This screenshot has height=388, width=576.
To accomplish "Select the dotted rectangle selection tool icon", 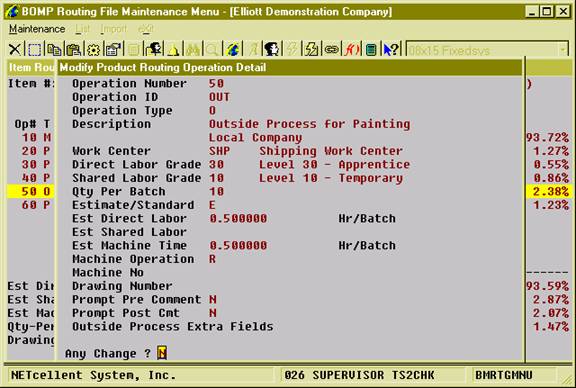I will tap(35, 49).
